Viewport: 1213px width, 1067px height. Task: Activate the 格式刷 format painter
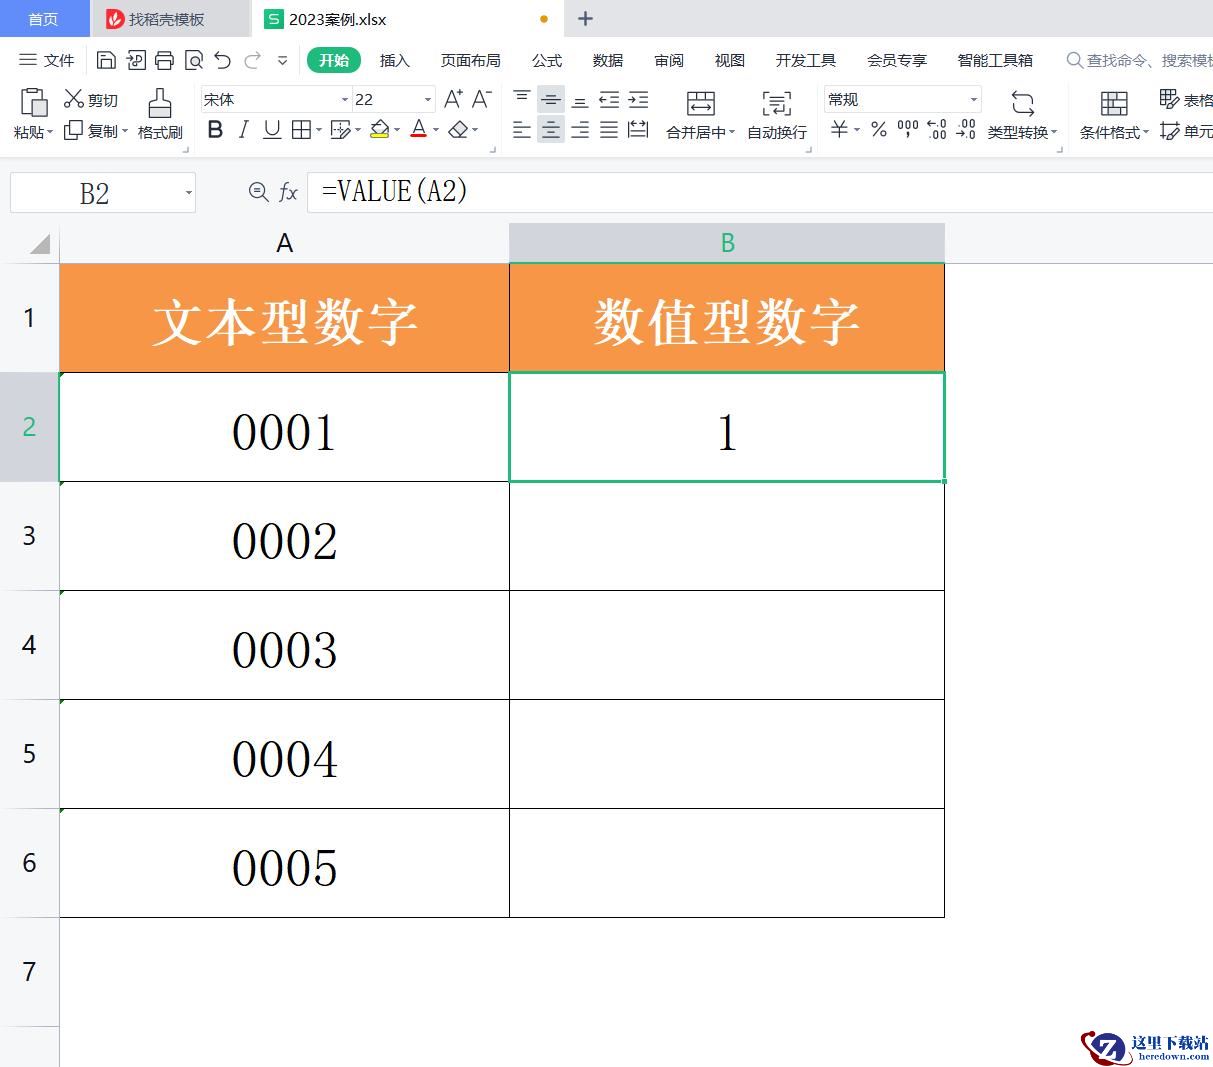point(160,115)
